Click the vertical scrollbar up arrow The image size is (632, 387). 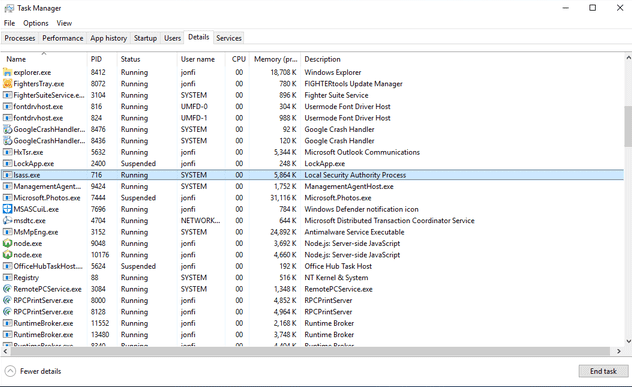pos(628,58)
